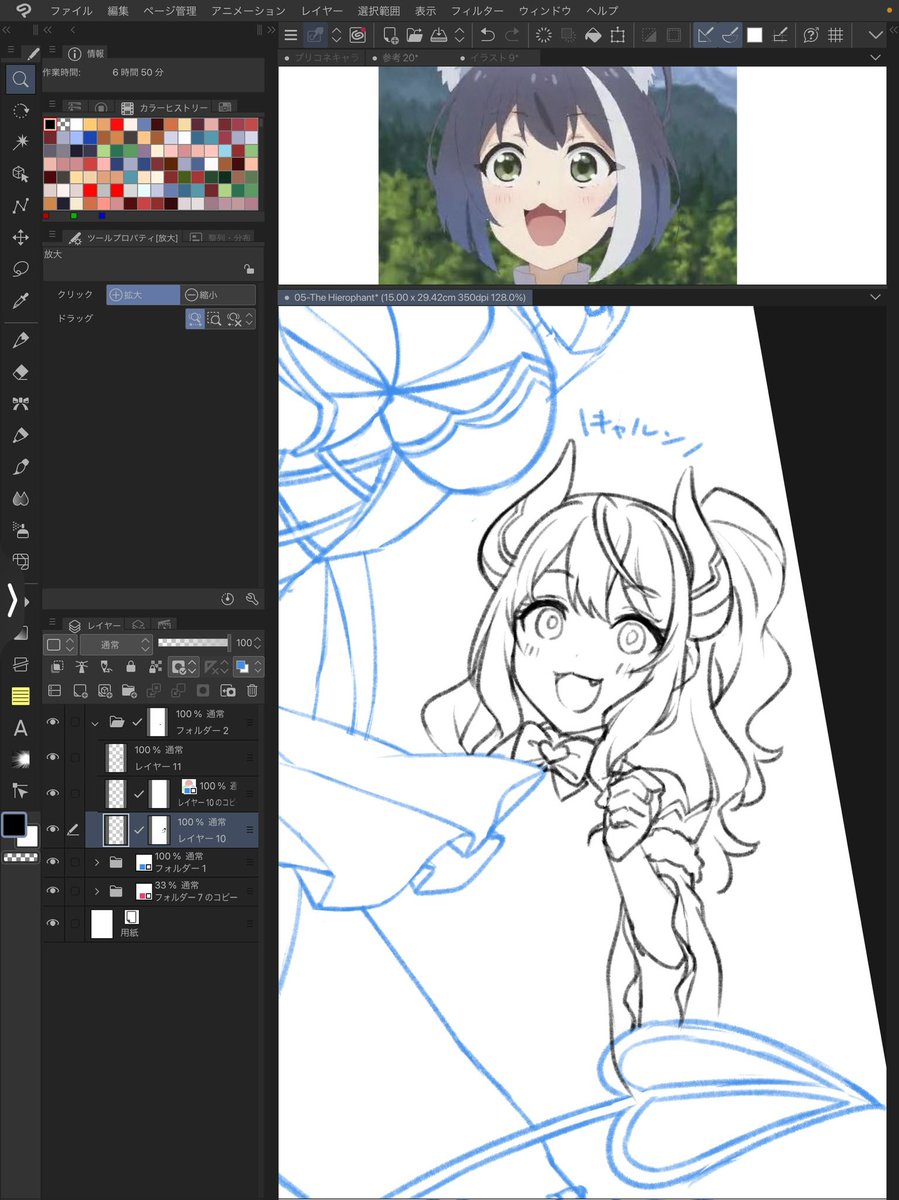This screenshot has height=1200, width=899.
Task: Hide the フォルダー 7 のコピー folder
Action: 53,891
